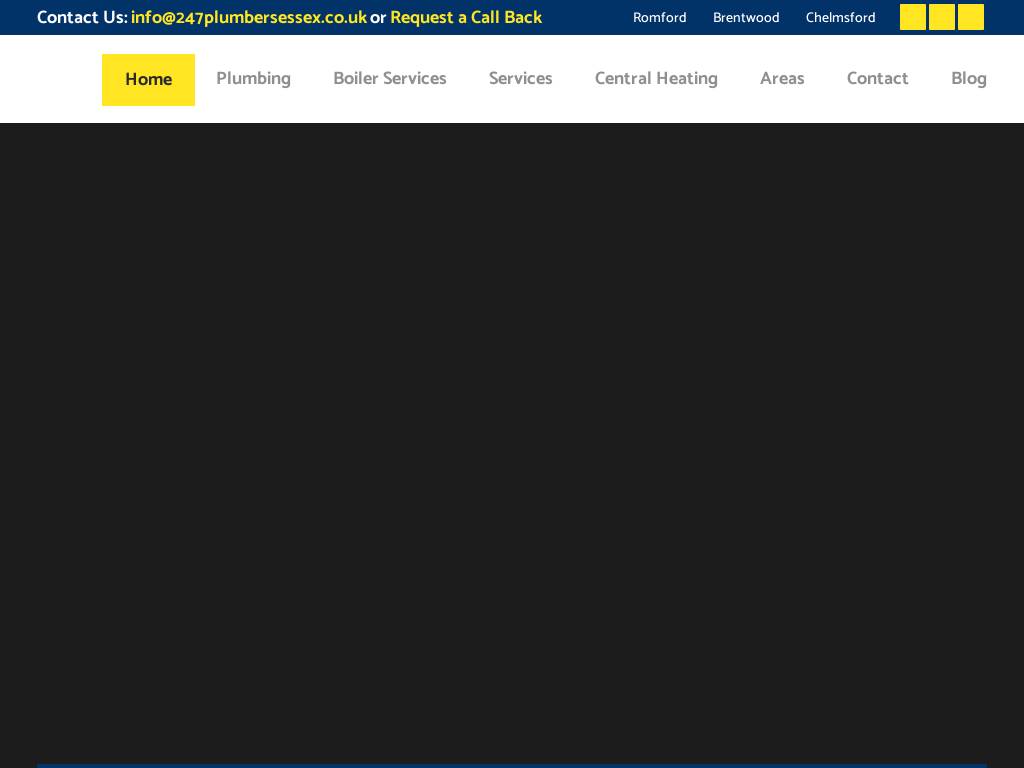This screenshot has height=768, width=1024.
Task: Open the Brentwood location link
Action: 746,18
